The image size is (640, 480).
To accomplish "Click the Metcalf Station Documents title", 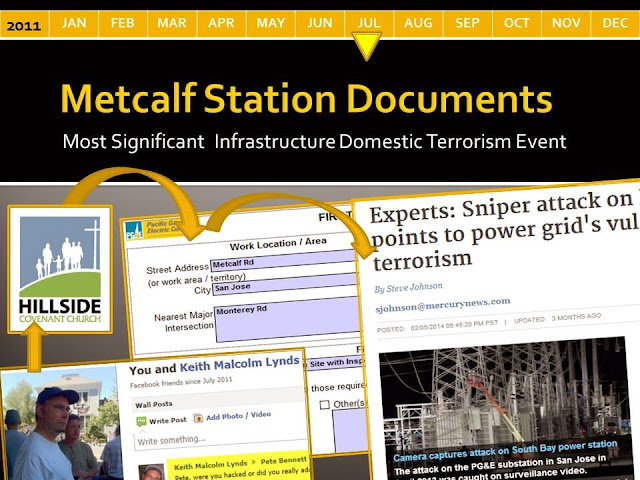I will [x=307, y=99].
